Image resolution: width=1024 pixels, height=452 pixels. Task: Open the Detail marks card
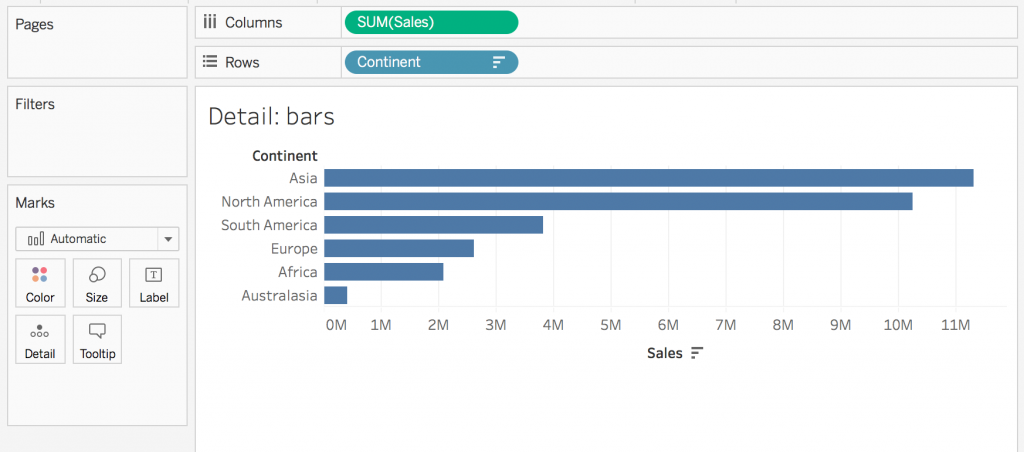[40, 340]
